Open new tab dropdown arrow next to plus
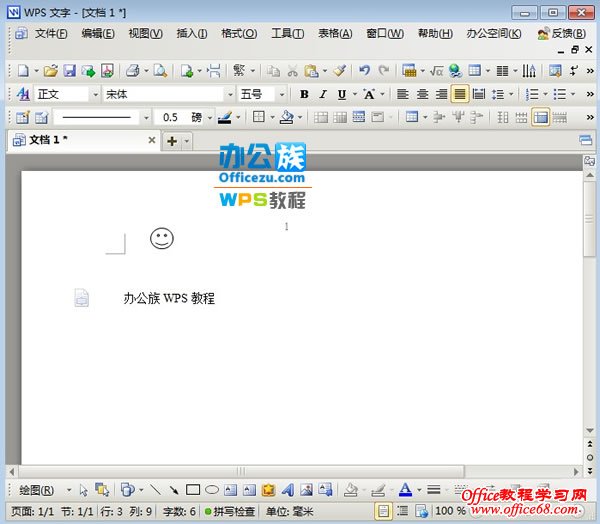 coord(187,141)
